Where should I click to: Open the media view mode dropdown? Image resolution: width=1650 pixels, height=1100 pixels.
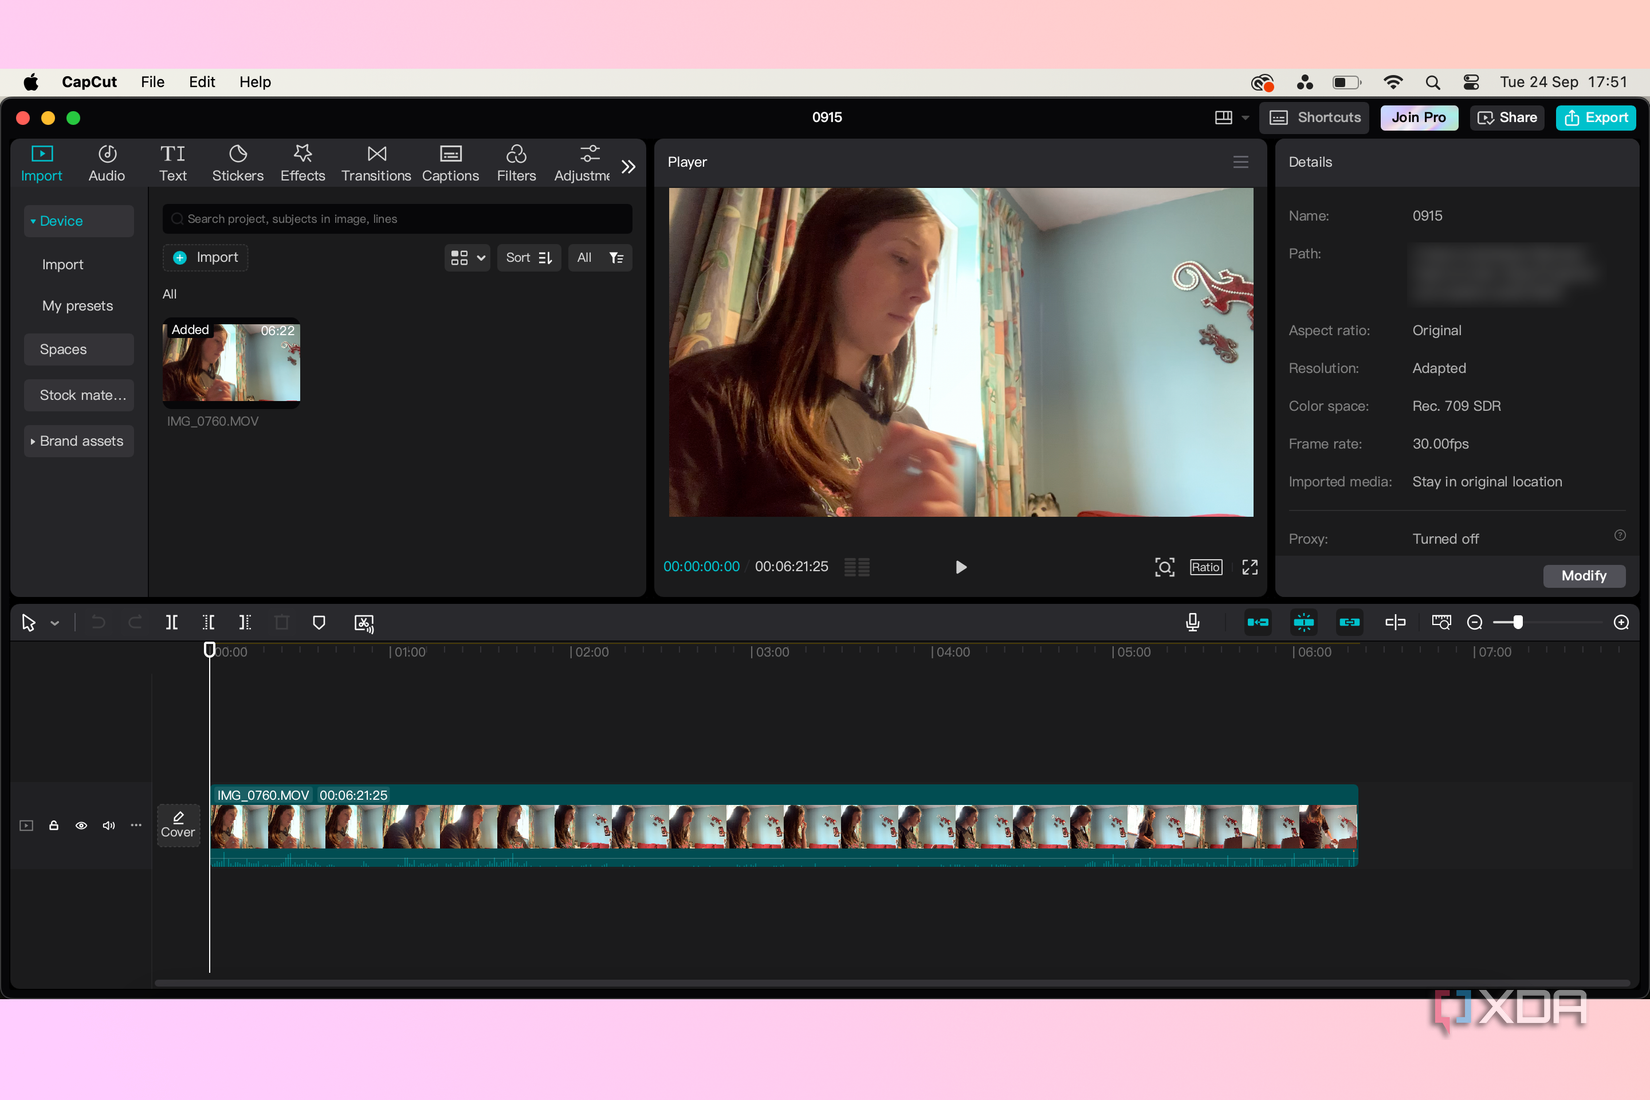[x=467, y=258]
